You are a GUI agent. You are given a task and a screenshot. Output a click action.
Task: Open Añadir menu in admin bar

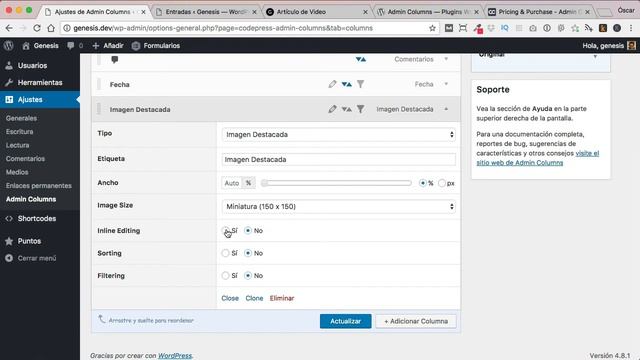click(x=108, y=46)
